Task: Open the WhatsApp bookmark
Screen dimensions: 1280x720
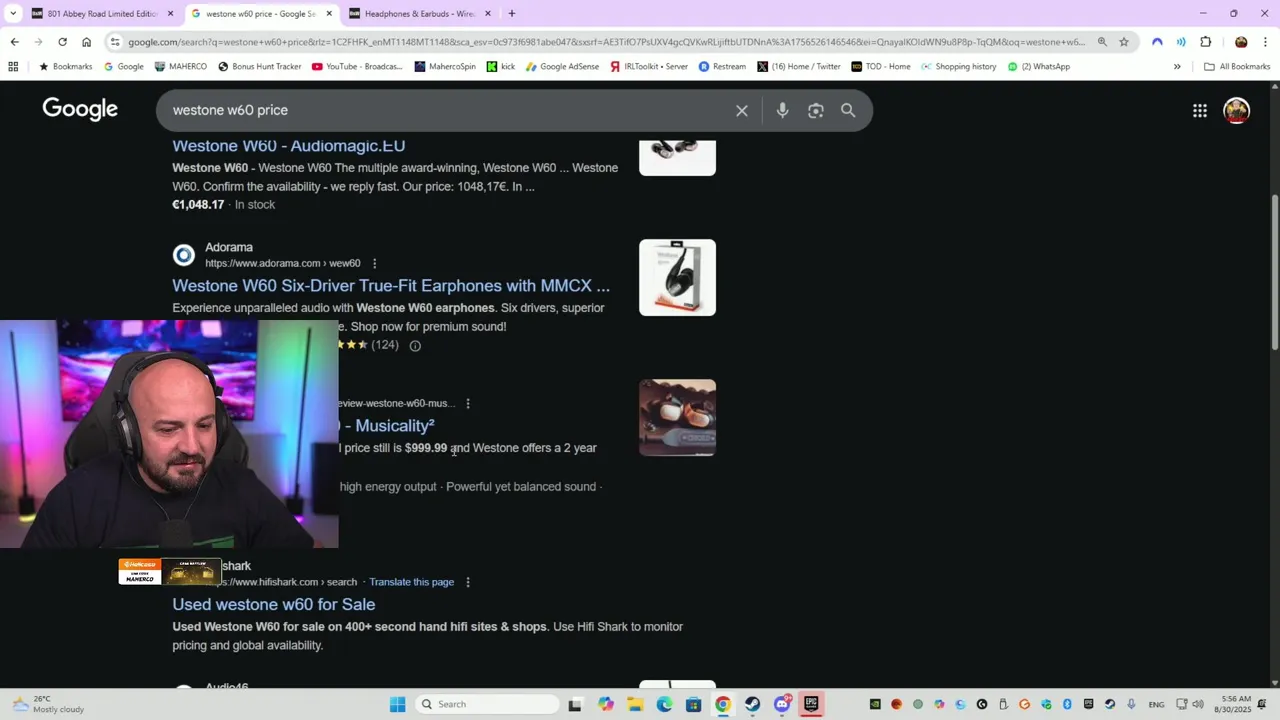Action: point(1039,67)
